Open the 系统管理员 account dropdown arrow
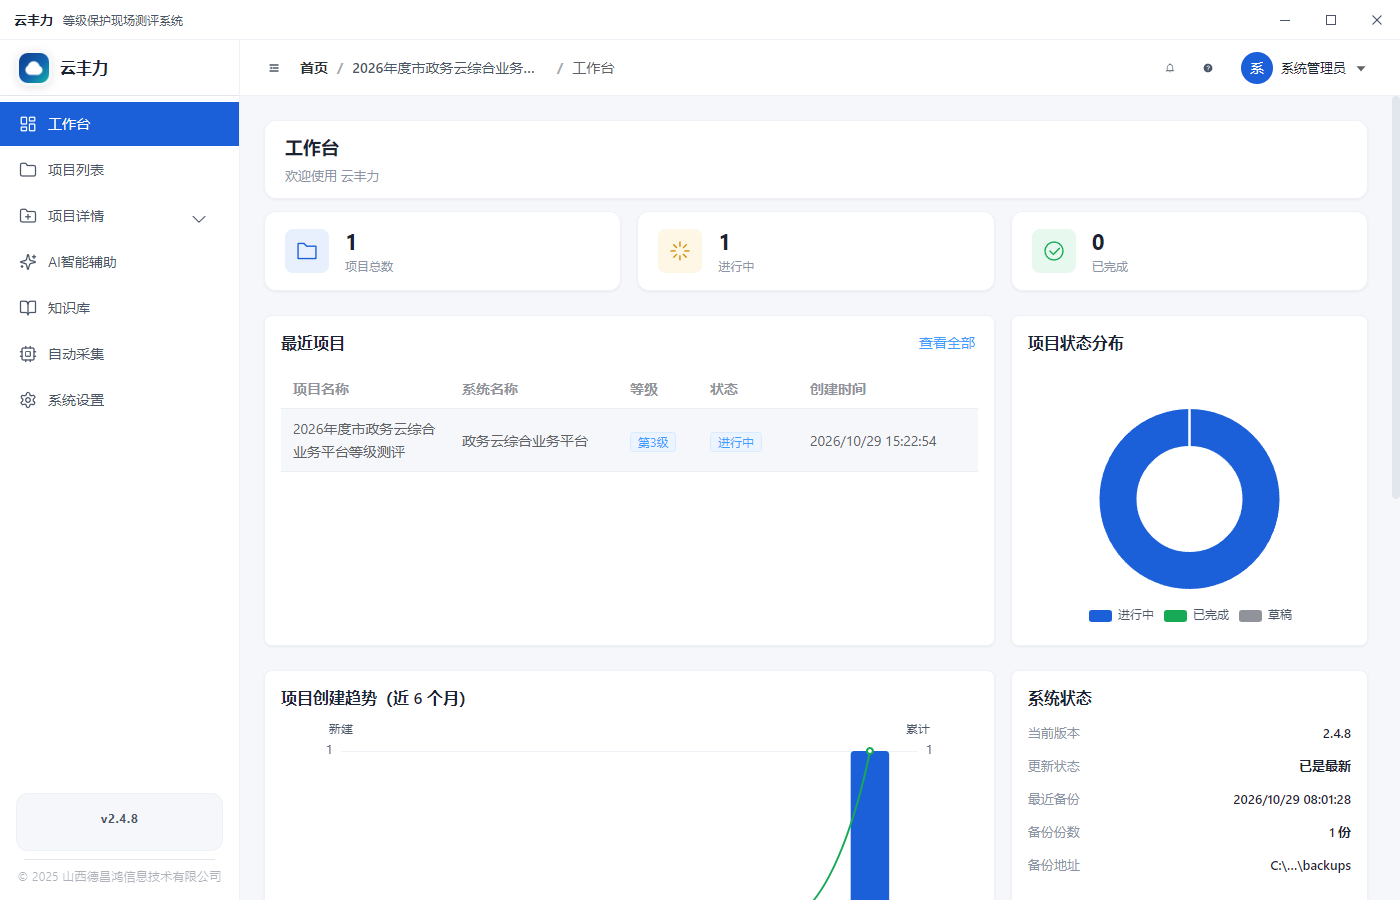Screen dimensions: 1400x900 point(1361,69)
